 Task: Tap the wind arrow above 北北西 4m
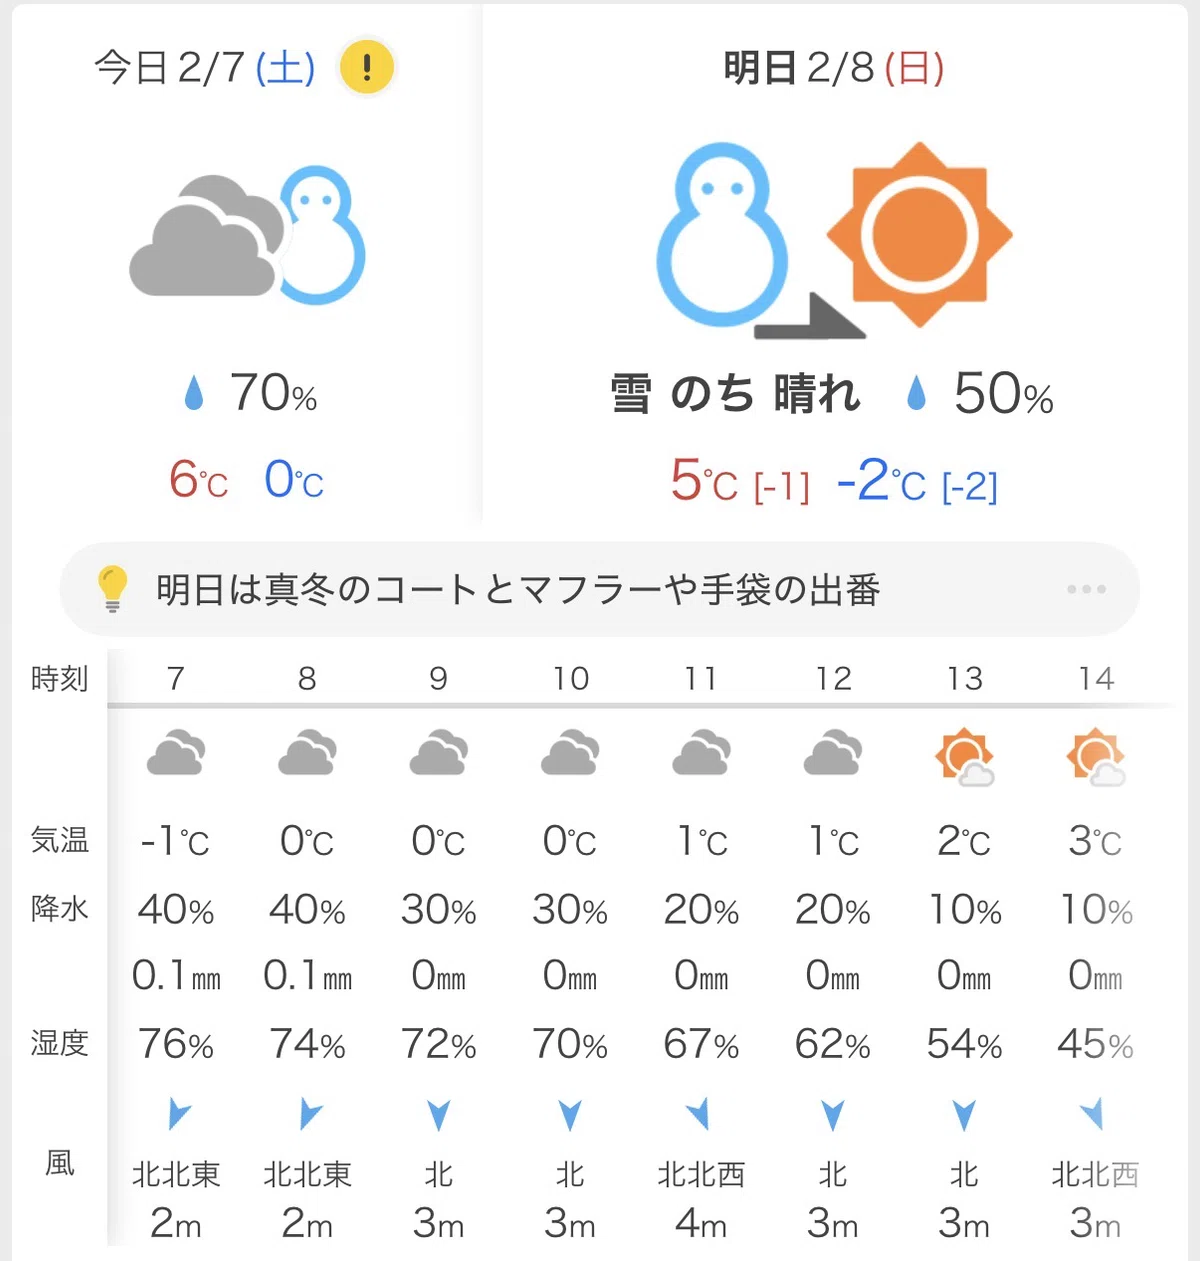700,1112
